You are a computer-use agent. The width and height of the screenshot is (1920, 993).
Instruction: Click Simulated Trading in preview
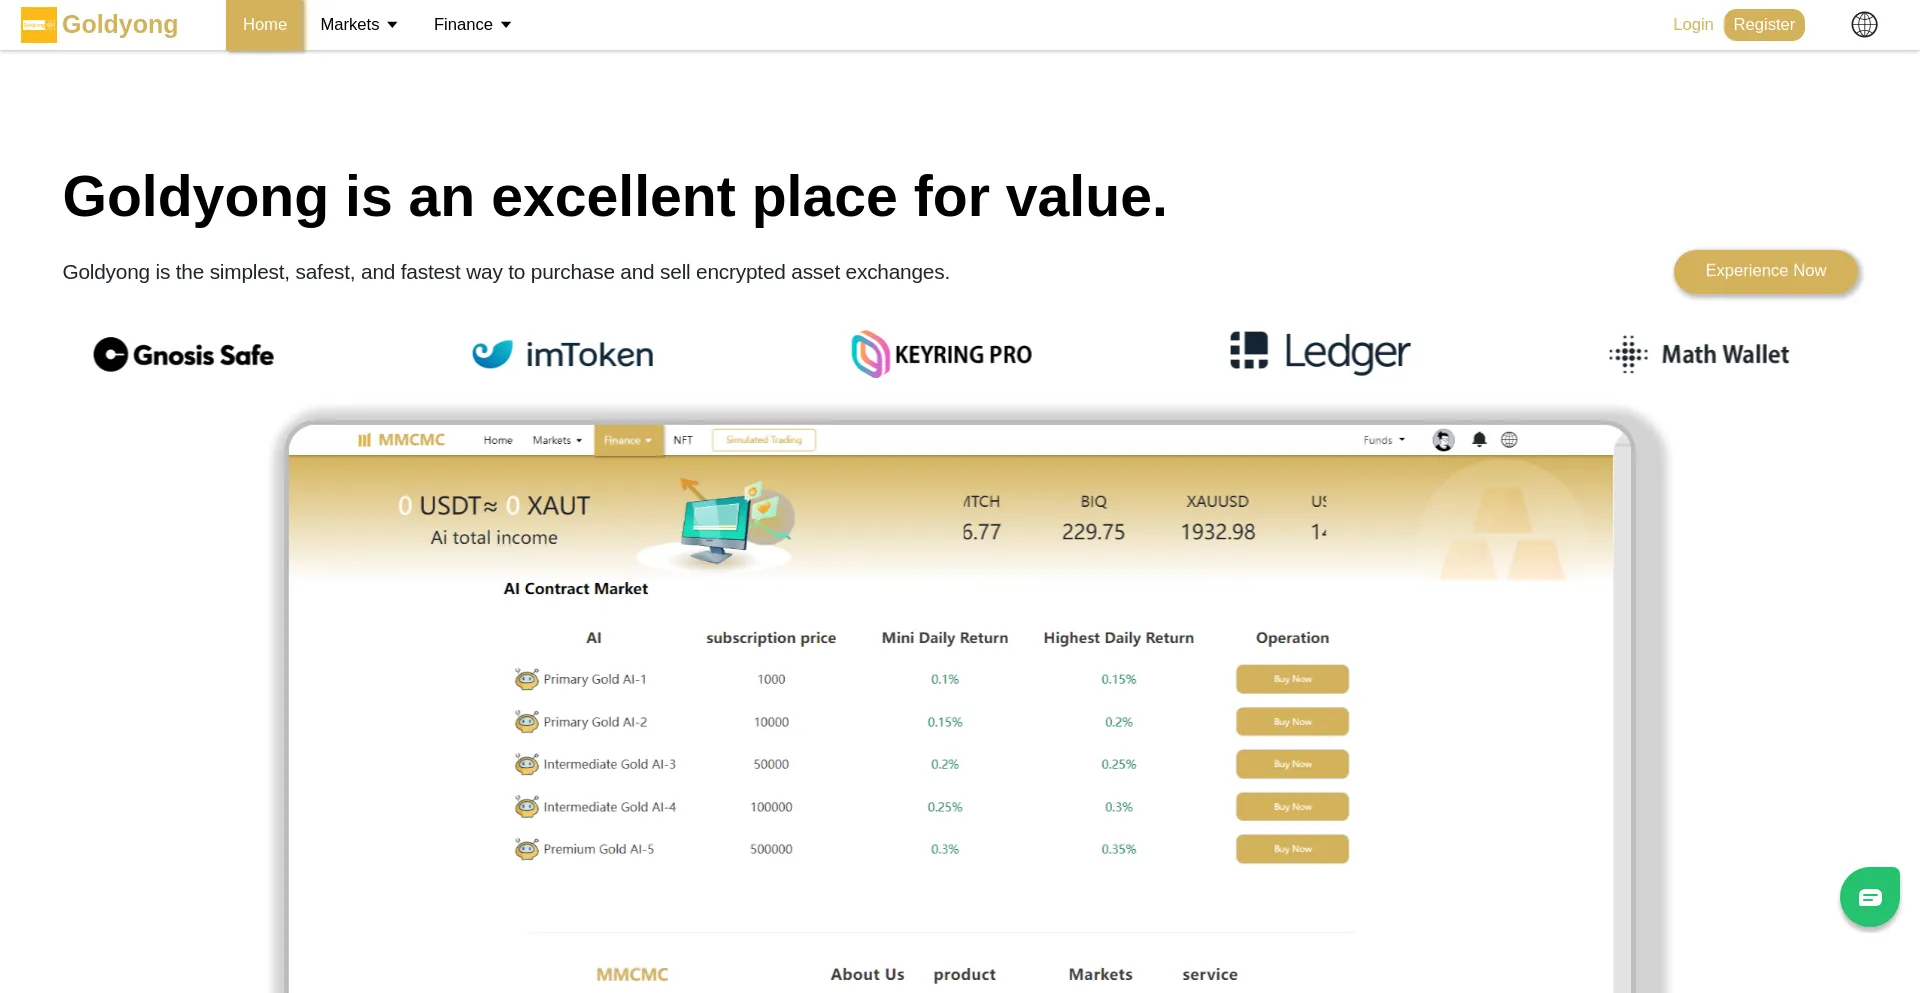tap(764, 440)
